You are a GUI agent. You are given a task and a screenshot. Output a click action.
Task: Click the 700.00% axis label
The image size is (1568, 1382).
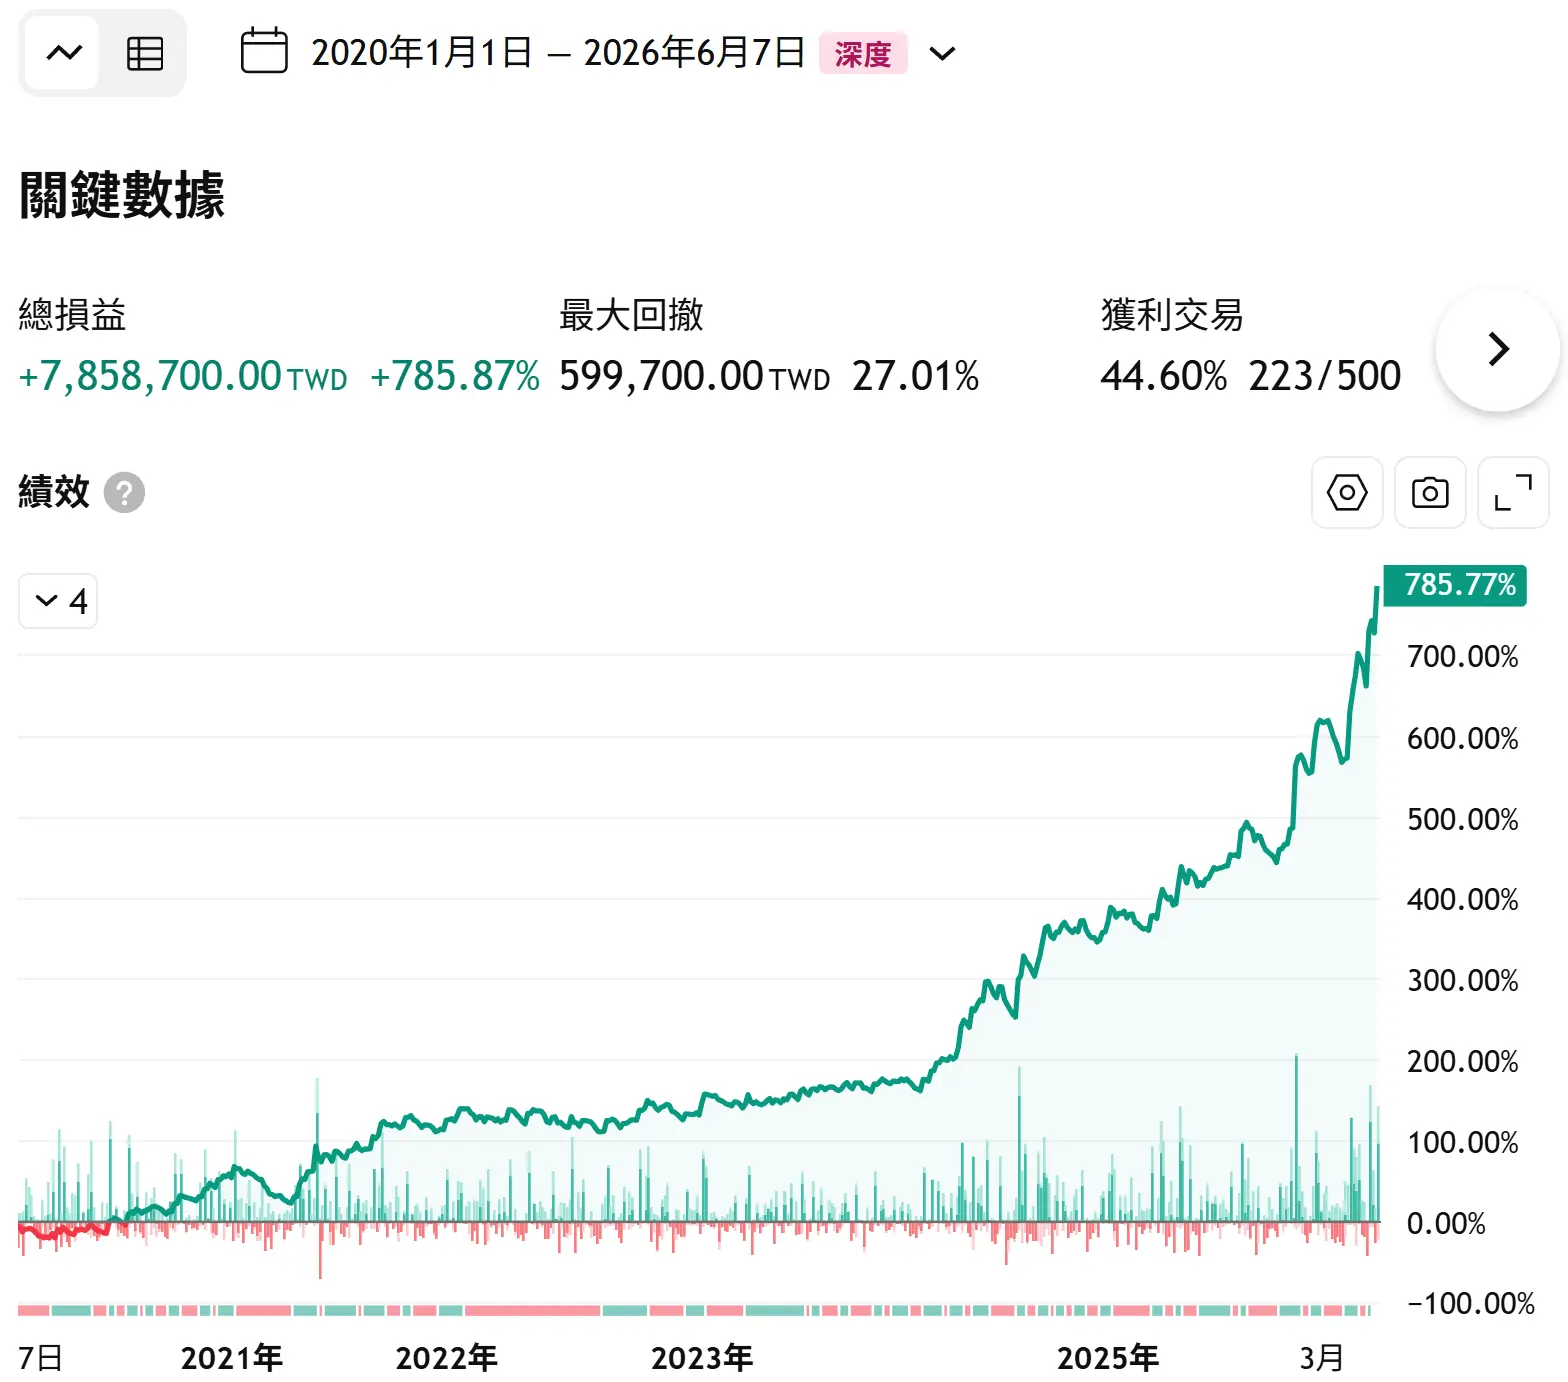pos(1462,657)
